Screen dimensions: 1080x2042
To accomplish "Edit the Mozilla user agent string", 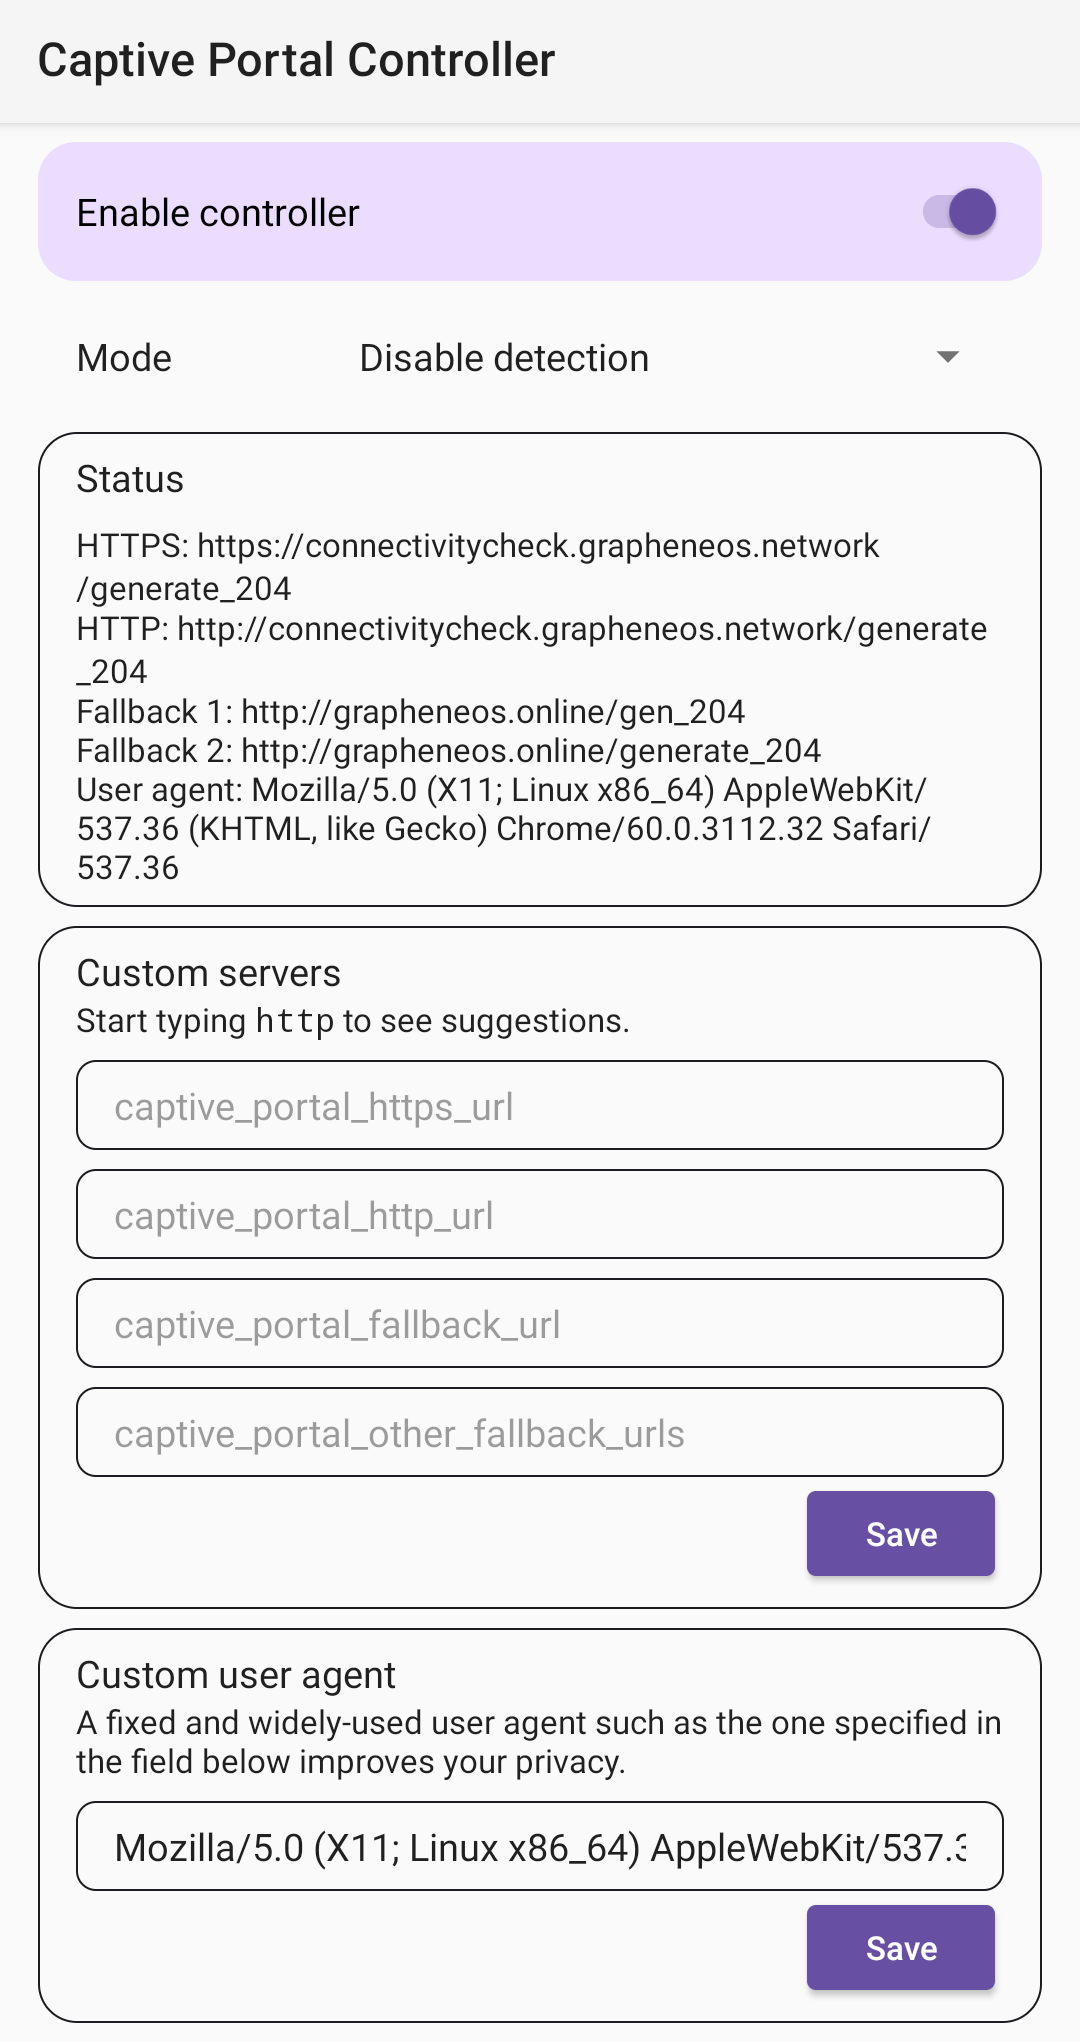I will 540,1845.
